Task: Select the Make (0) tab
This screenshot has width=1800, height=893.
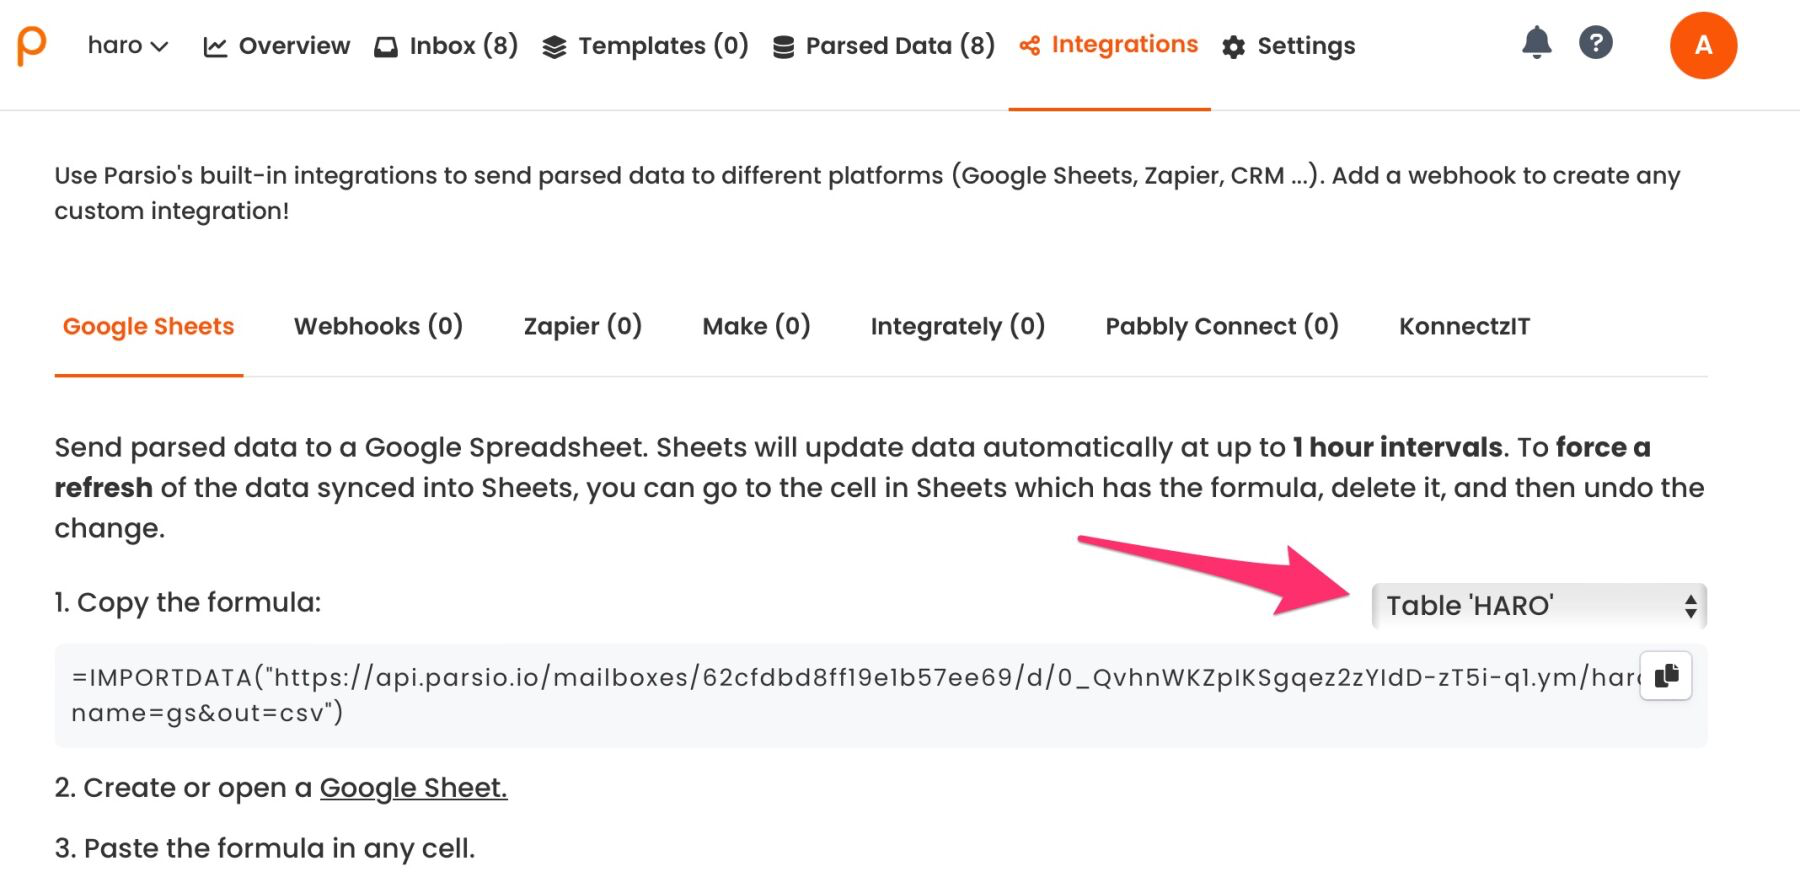Action: click(x=756, y=327)
